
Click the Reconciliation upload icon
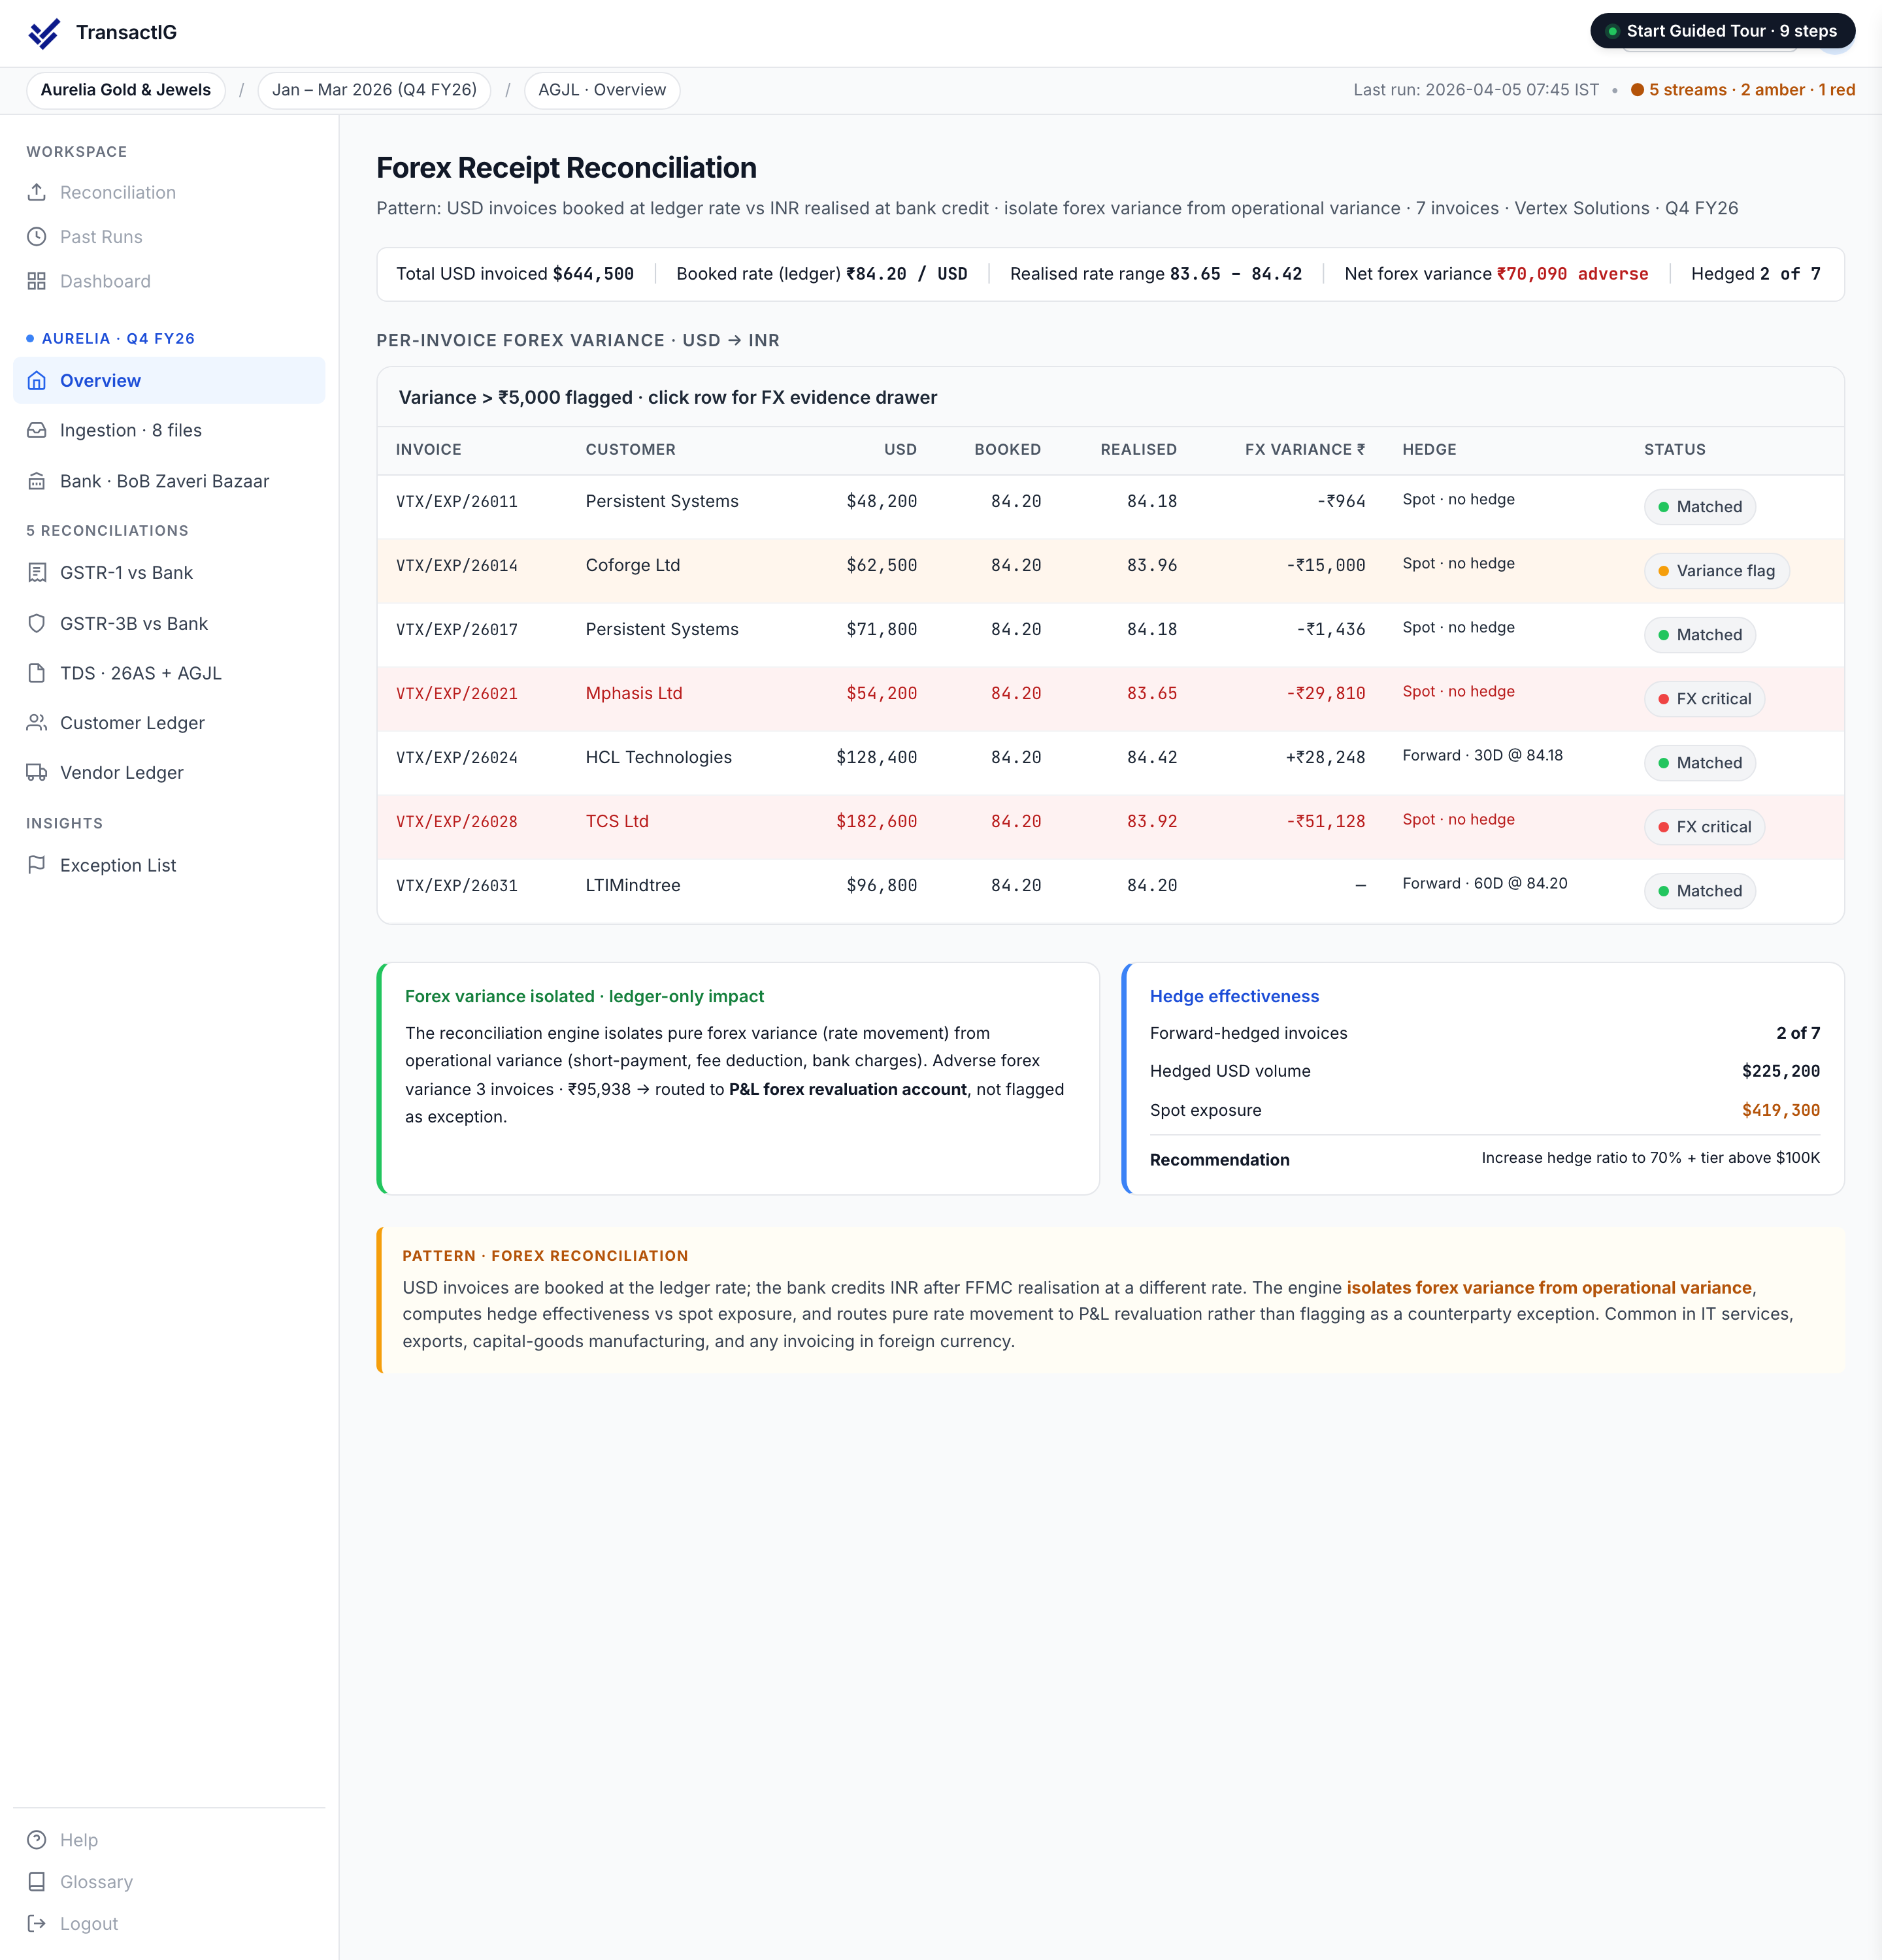click(37, 192)
